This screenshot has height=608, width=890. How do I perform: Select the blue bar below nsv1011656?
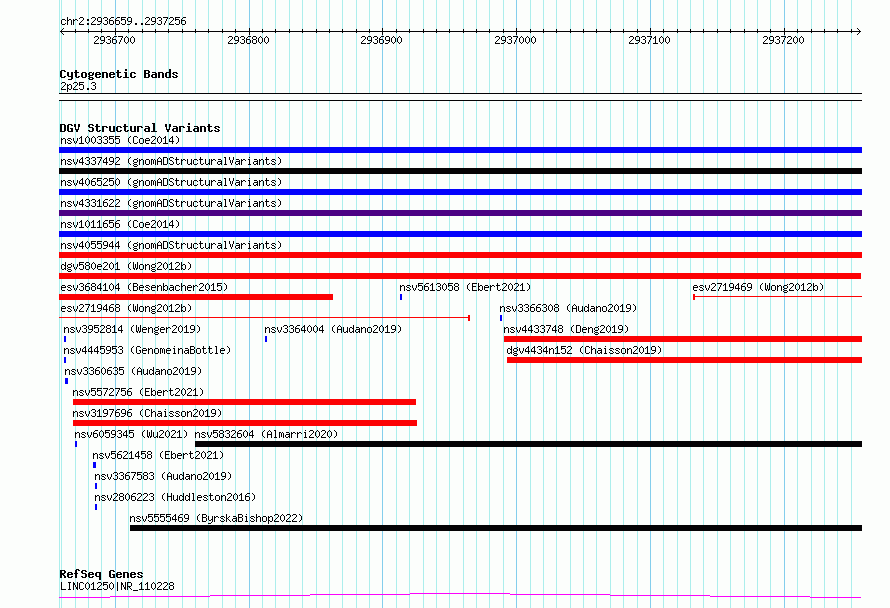(x=460, y=234)
